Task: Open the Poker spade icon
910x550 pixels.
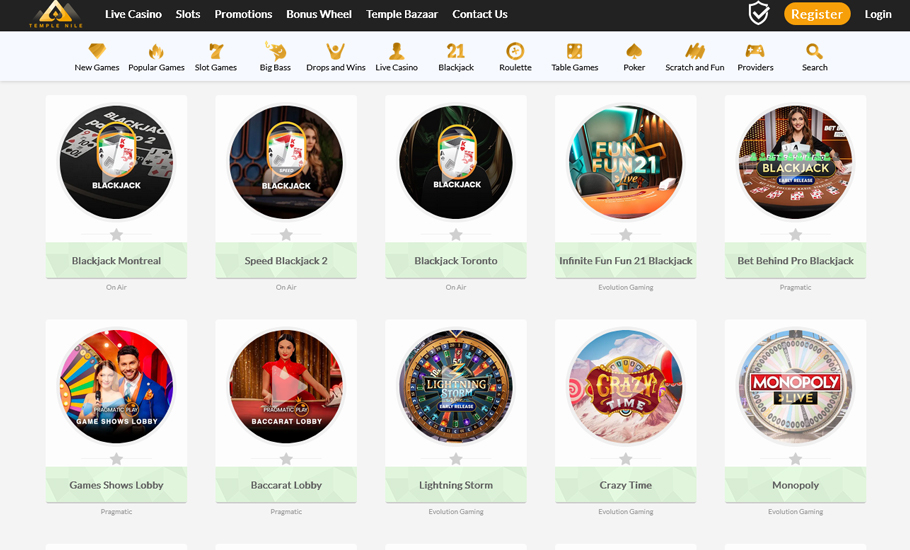Action: 634,51
